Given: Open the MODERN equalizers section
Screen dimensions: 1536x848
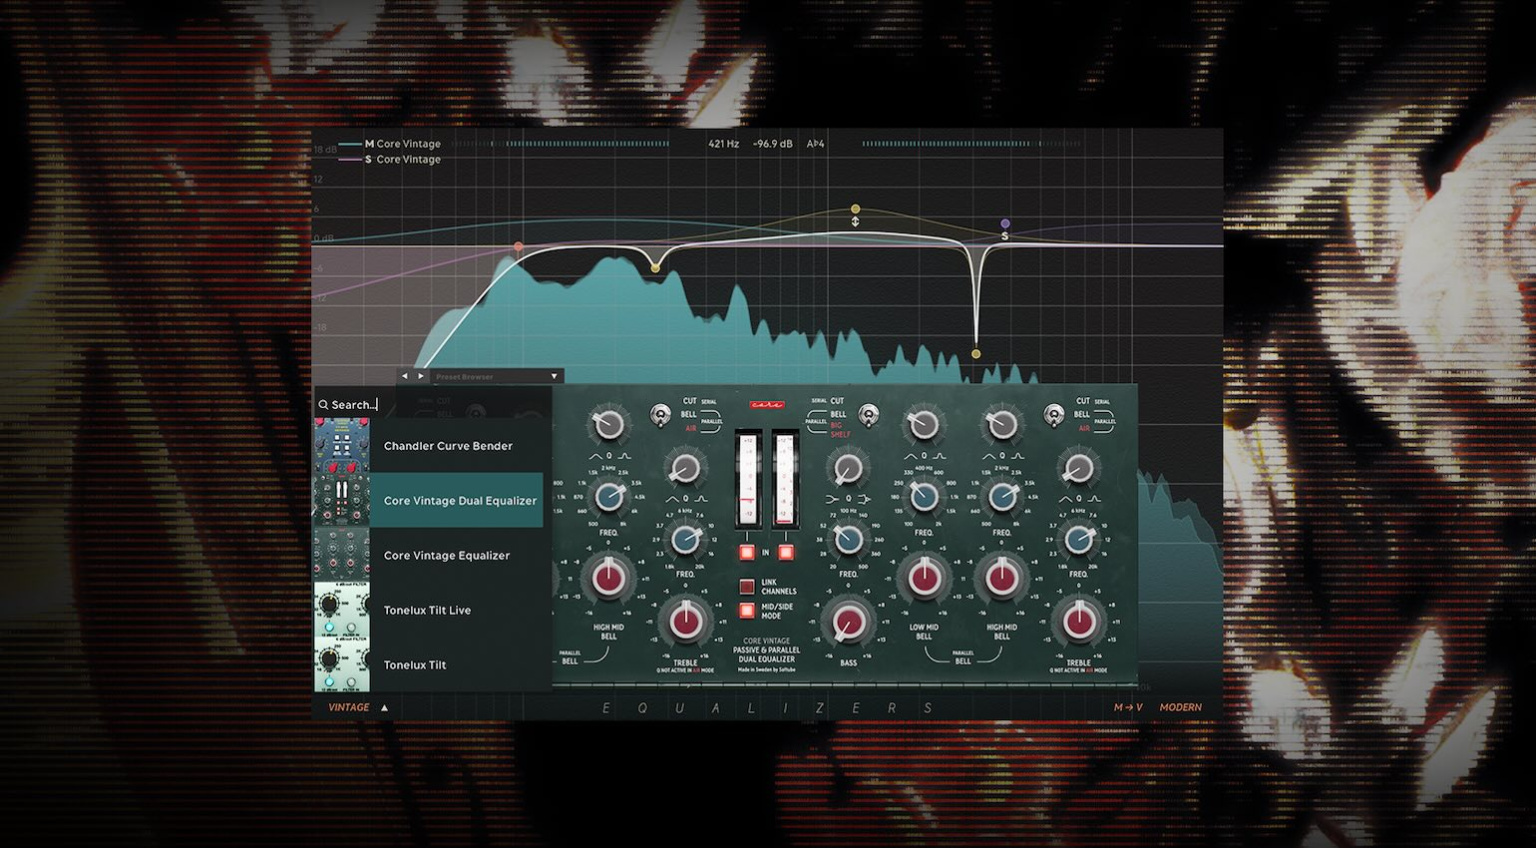Looking at the screenshot, I should point(1181,707).
